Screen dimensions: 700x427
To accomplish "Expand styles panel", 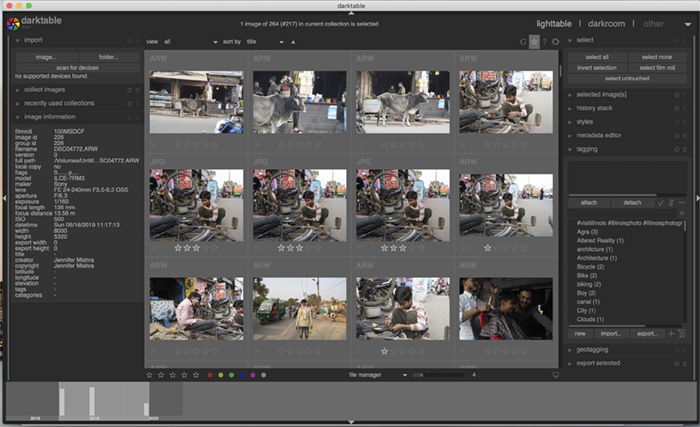I will (x=570, y=122).
